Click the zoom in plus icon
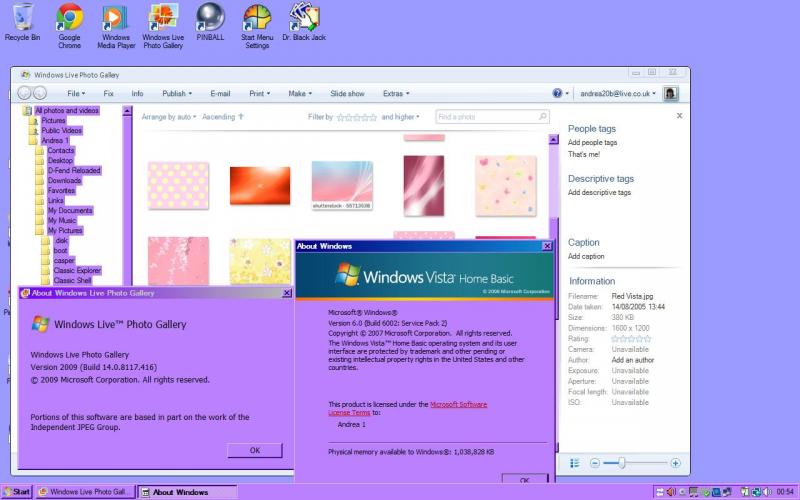This screenshot has height=500, width=800. pos(676,463)
